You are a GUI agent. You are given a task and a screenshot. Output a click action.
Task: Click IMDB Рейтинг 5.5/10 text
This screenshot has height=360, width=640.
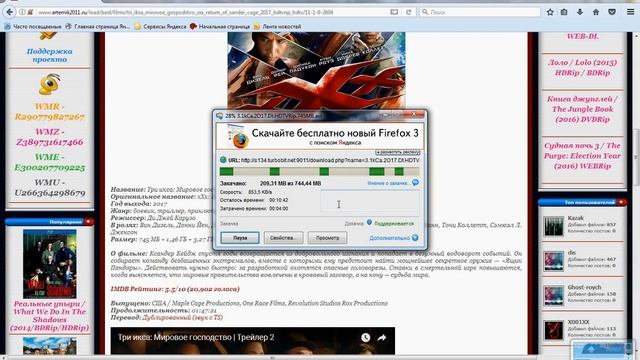pos(175,289)
